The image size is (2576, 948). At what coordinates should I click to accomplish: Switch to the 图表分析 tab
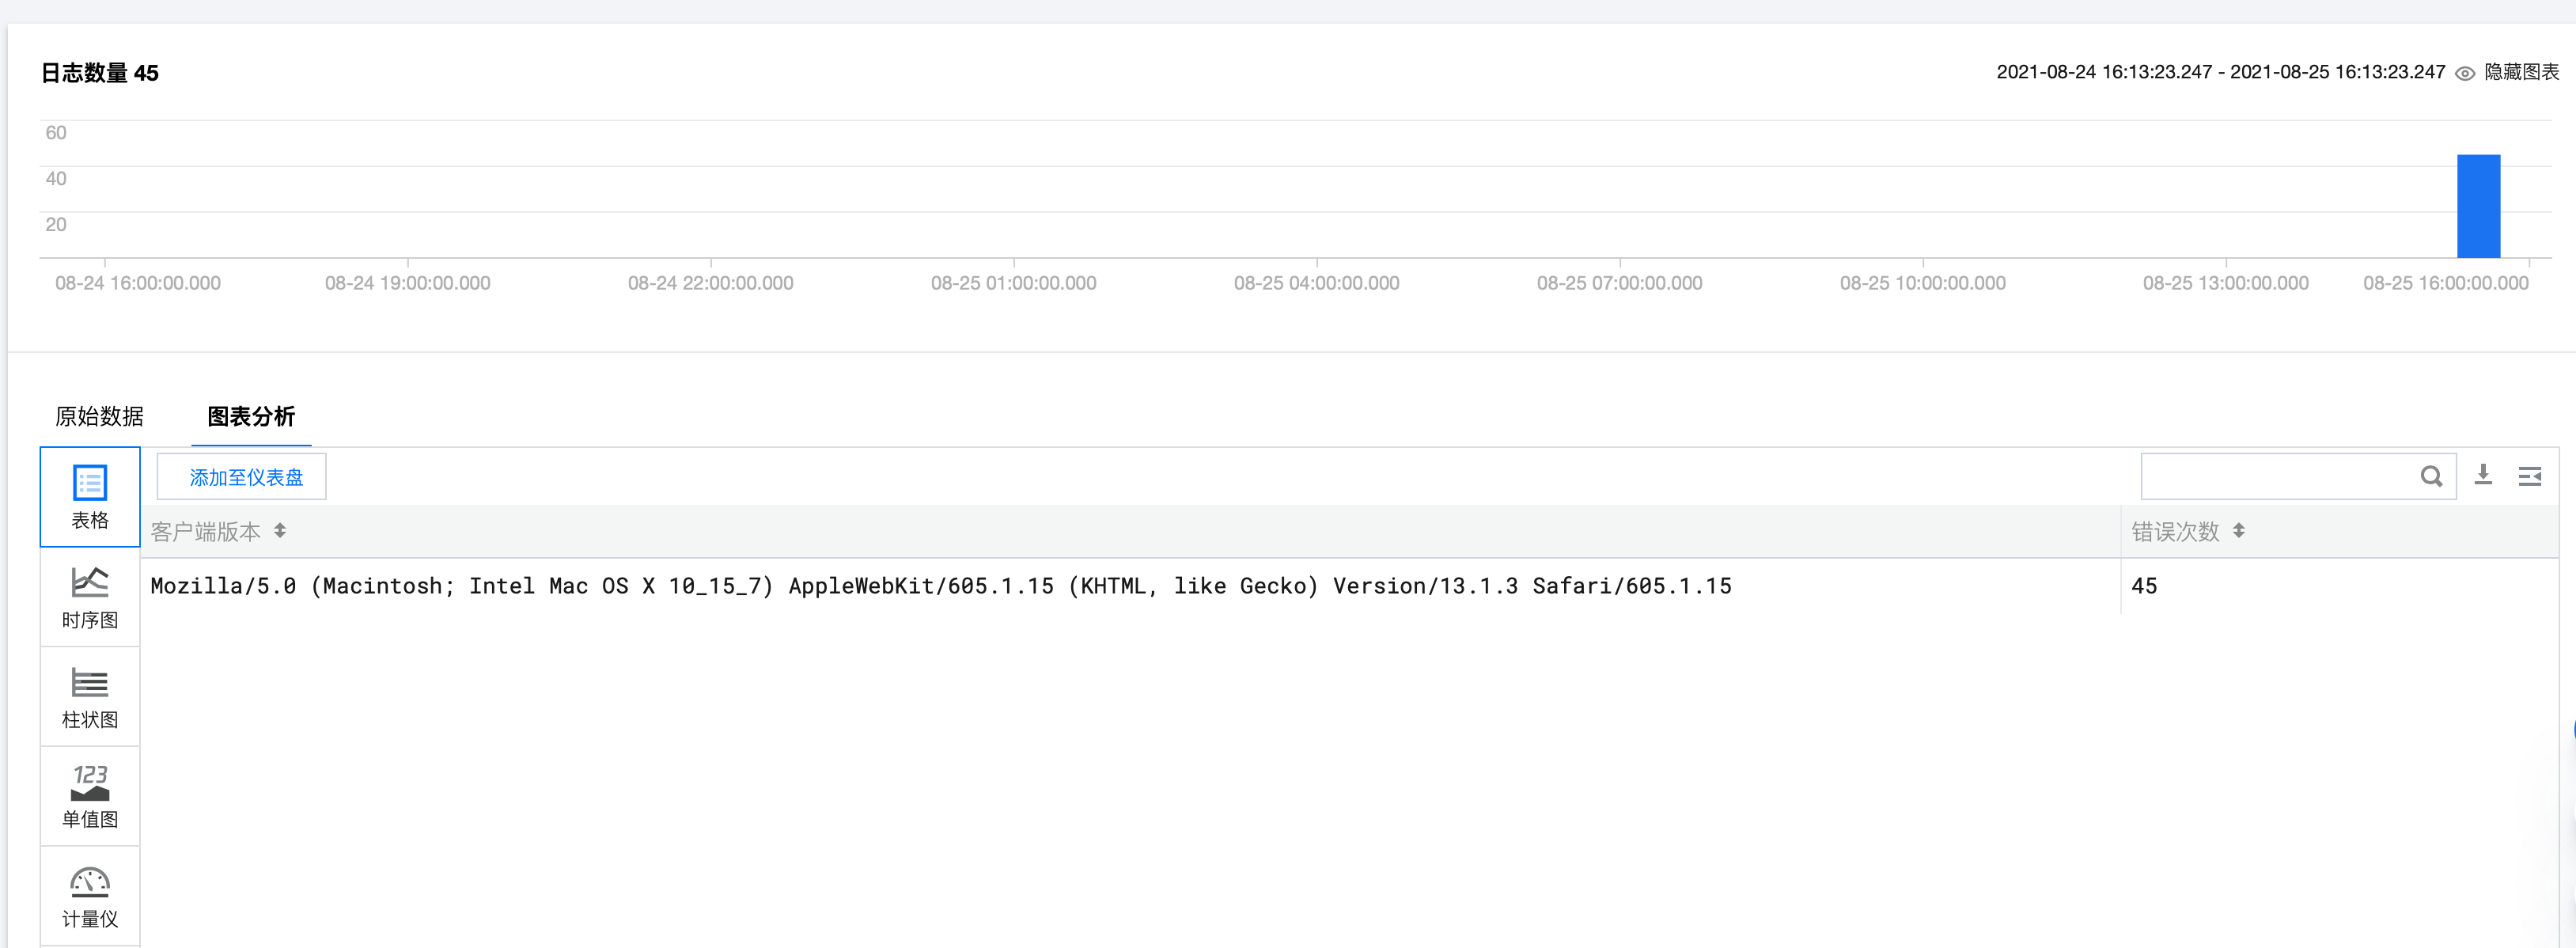coord(251,416)
